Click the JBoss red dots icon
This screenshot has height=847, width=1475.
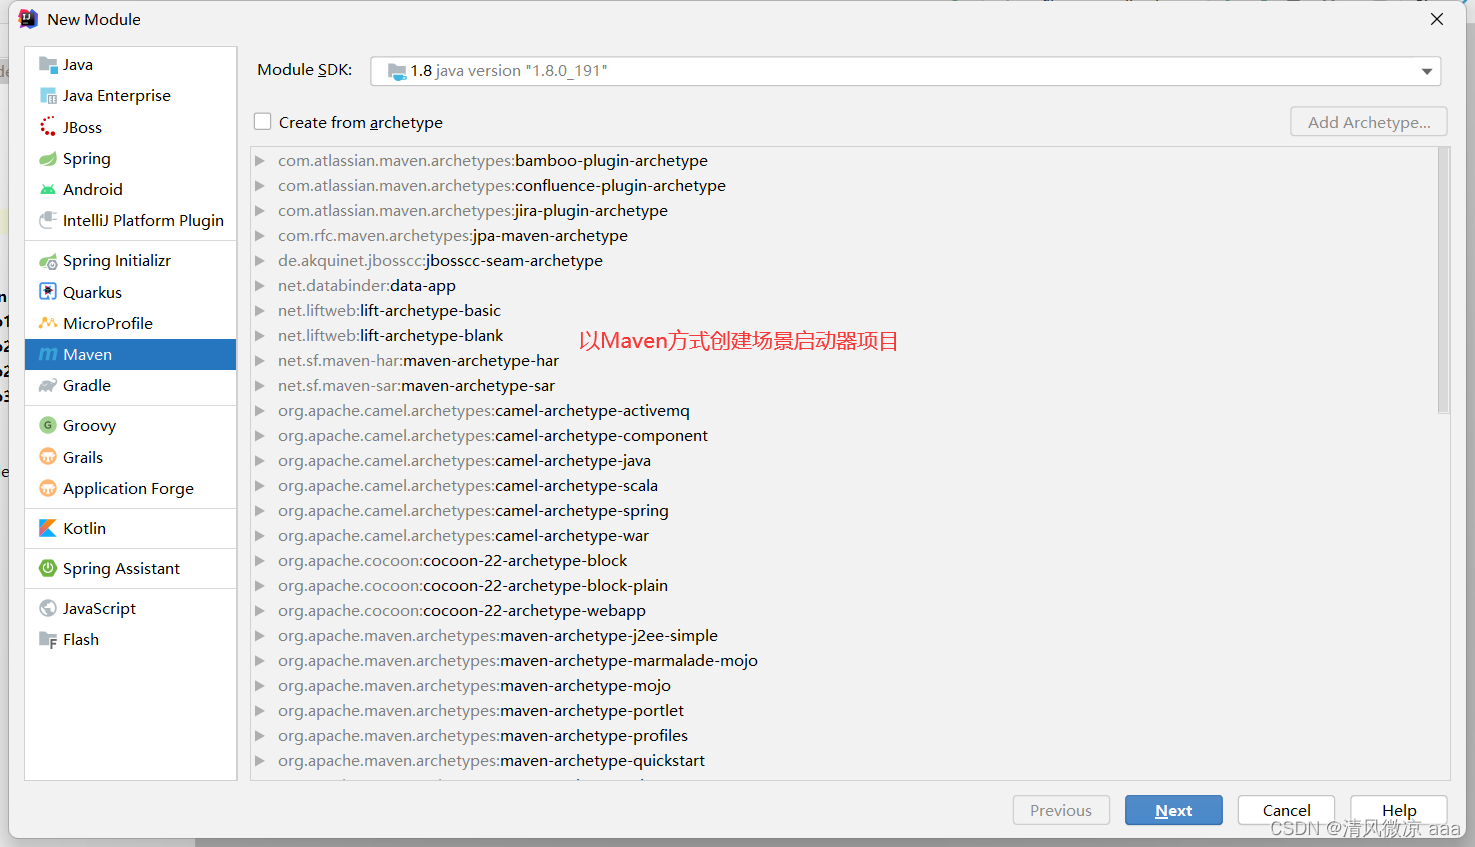48,127
